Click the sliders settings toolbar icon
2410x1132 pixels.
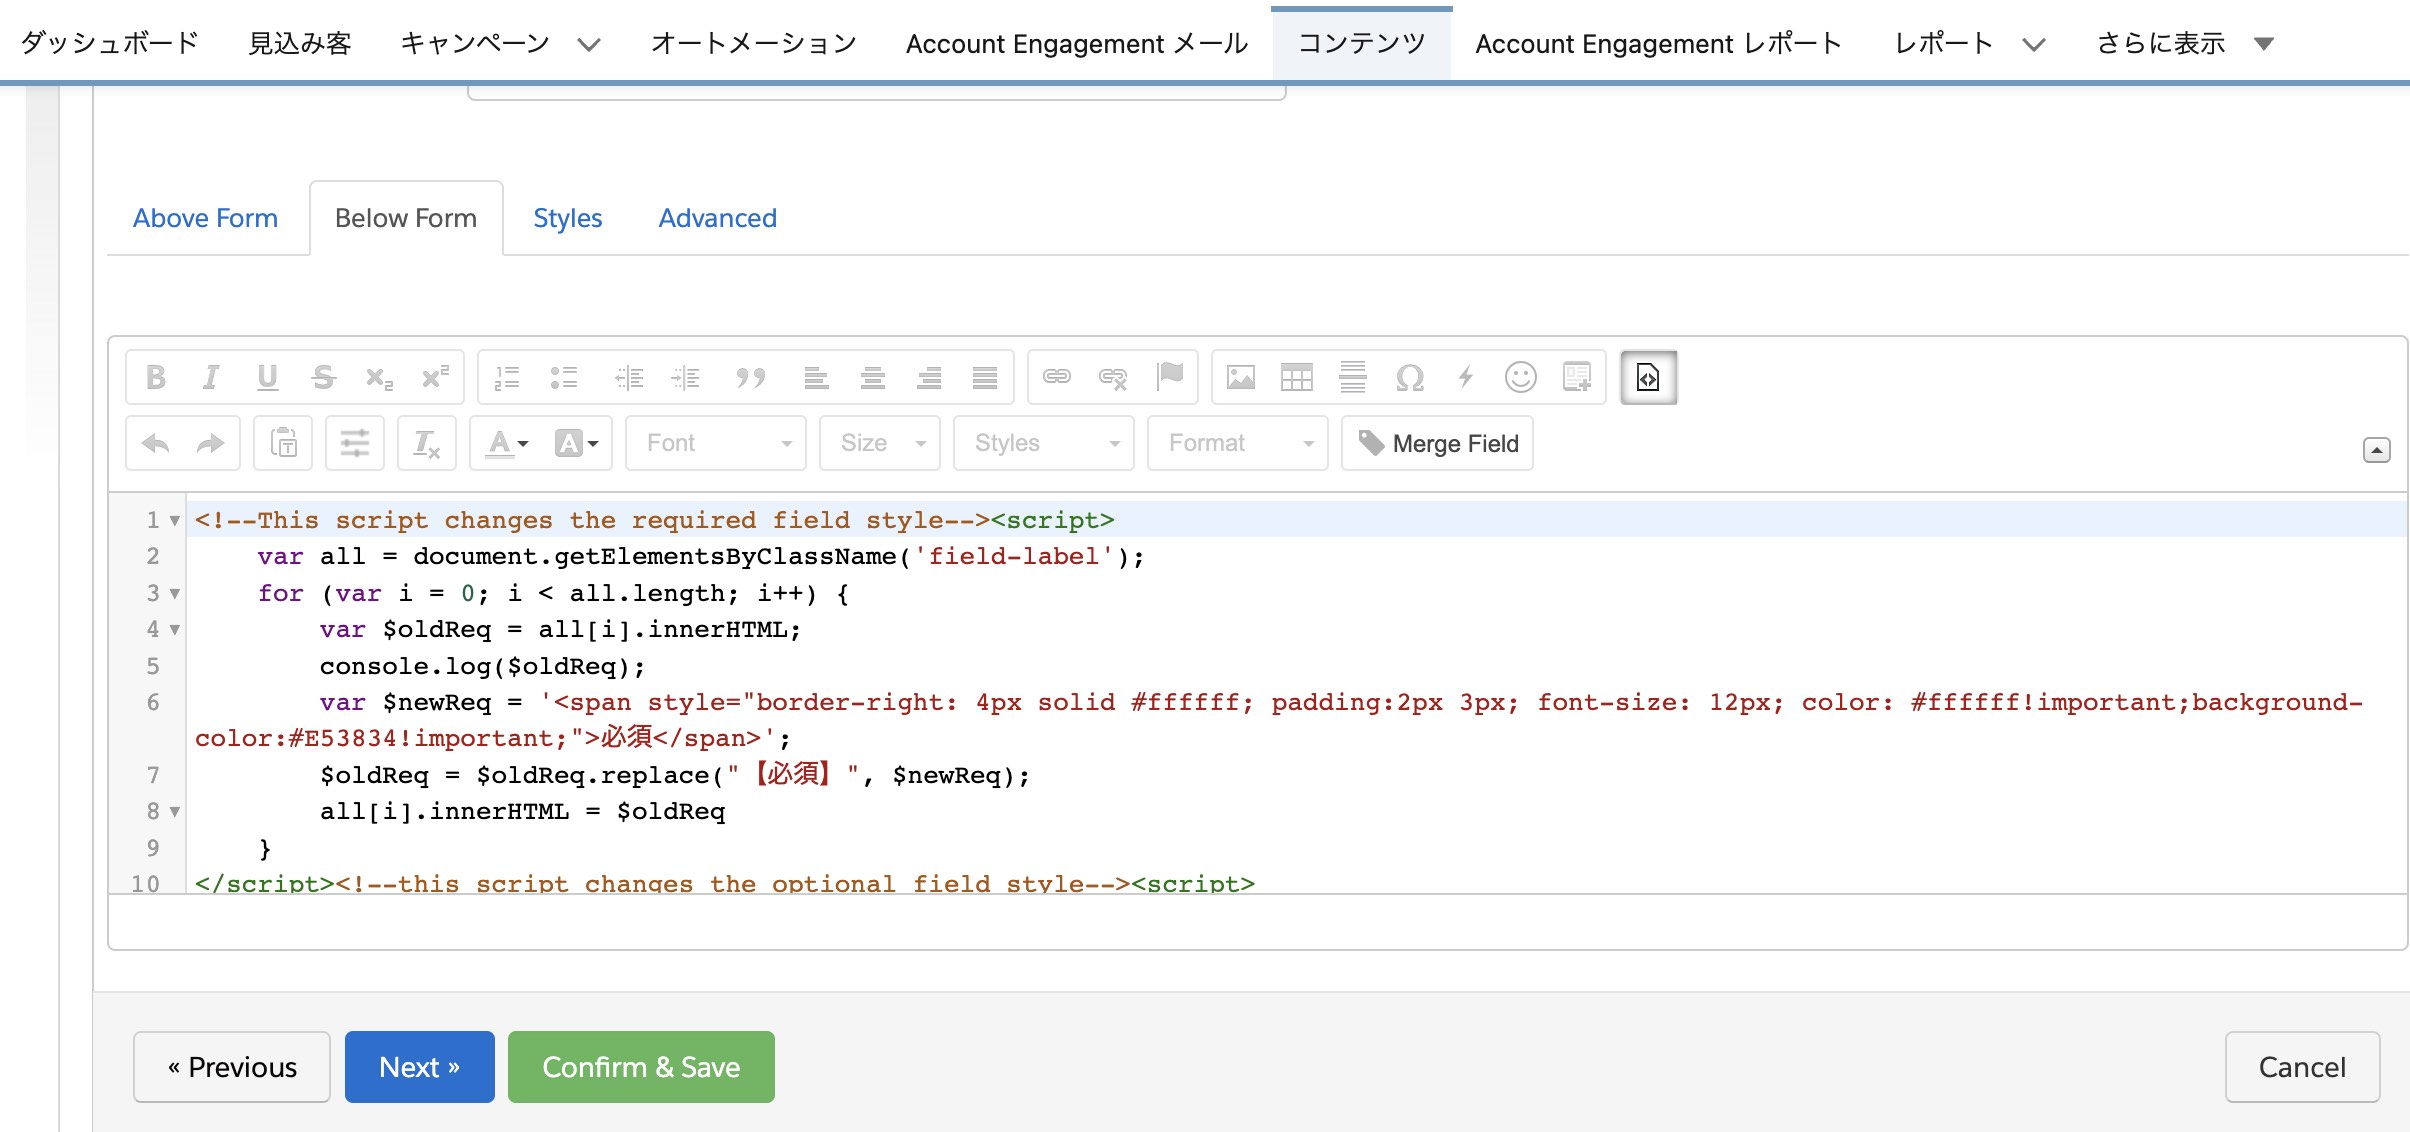point(355,443)
